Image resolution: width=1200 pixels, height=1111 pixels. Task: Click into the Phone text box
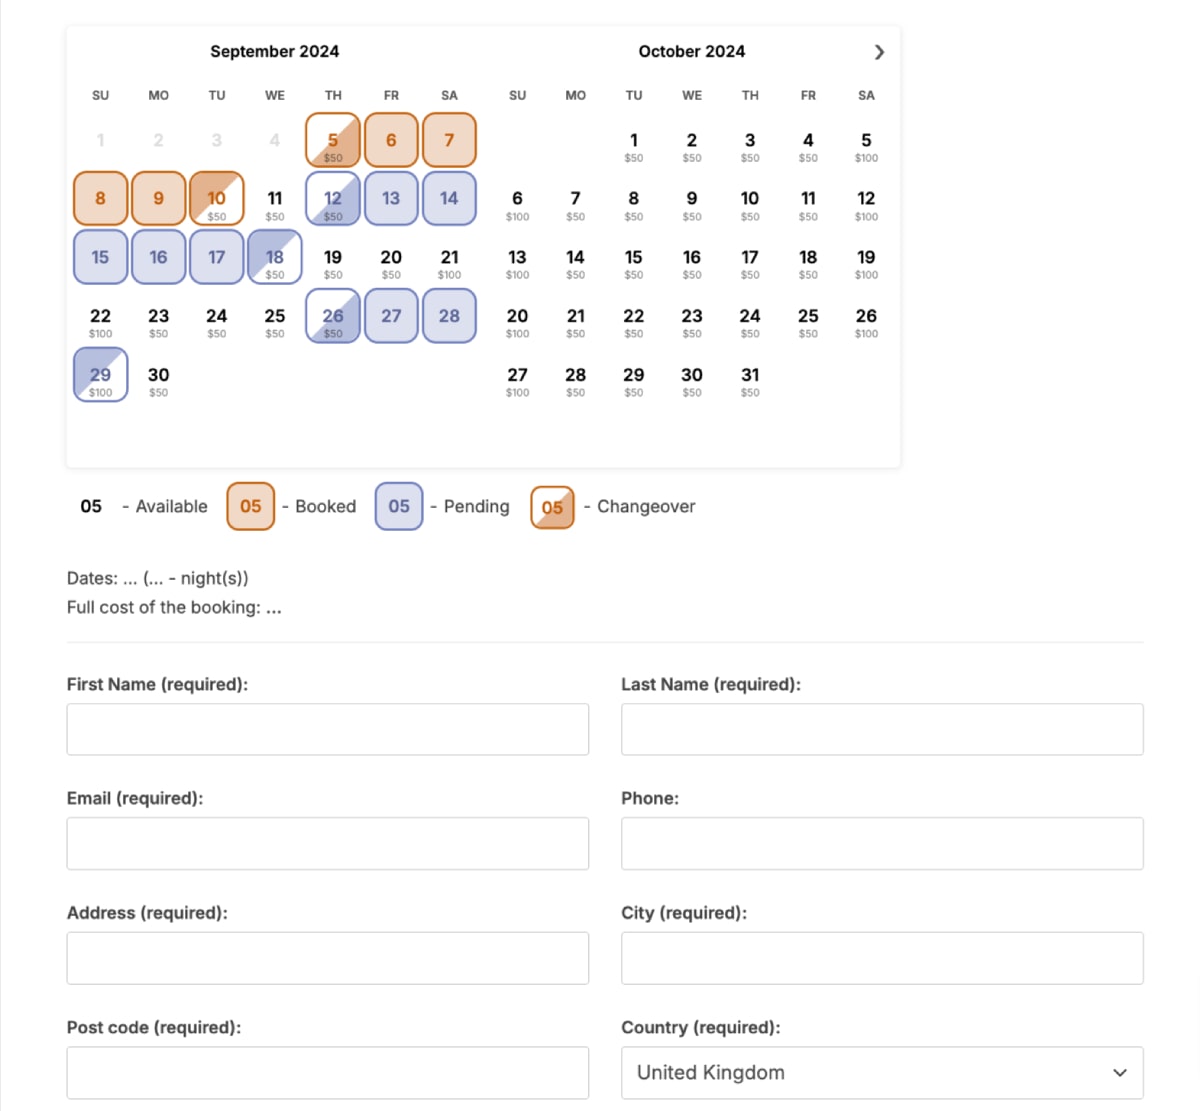(x=882, y=843)
